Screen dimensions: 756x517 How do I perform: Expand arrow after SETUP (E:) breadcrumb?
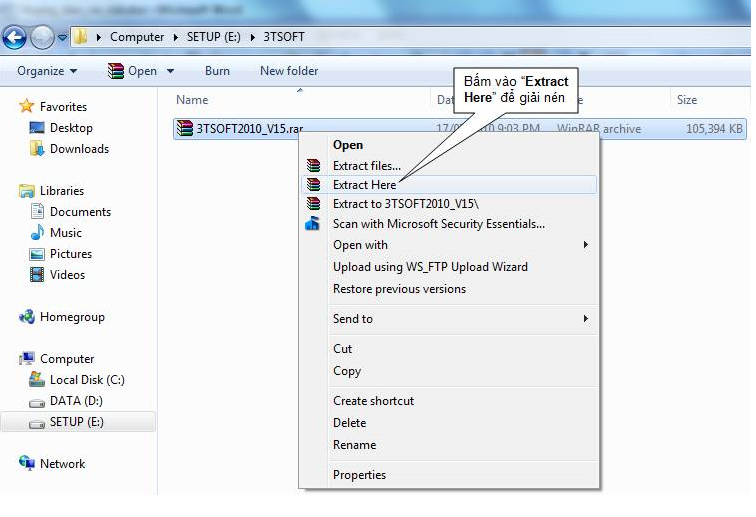(x=253, y=37)
